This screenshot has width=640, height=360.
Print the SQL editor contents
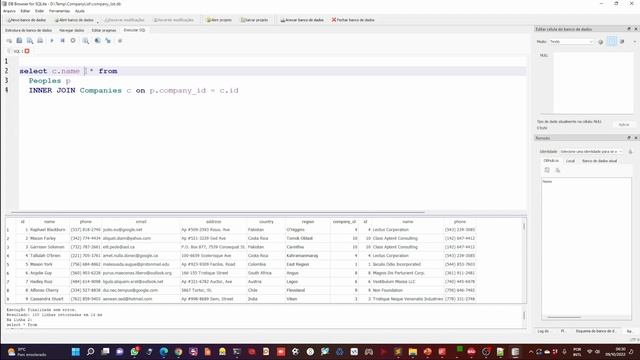pos(40,41)
